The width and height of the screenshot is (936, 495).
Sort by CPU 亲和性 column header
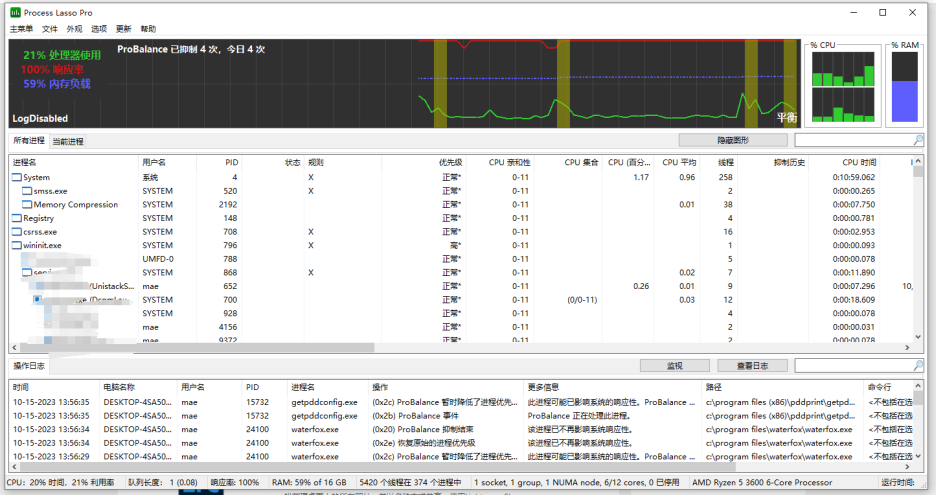pyautogui.click(x=499, y=162)
